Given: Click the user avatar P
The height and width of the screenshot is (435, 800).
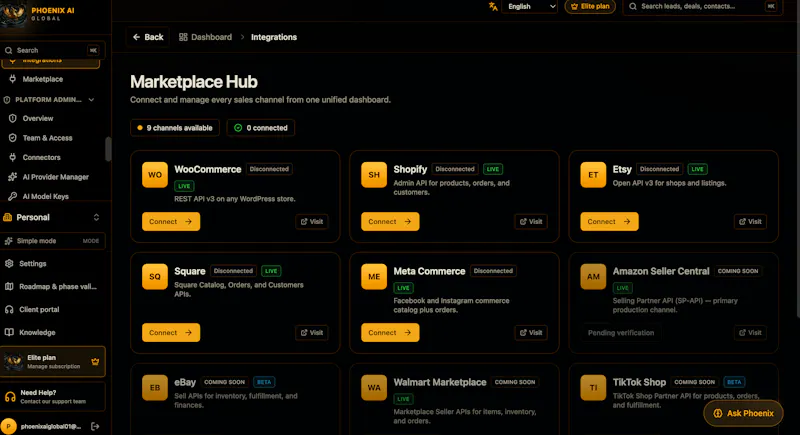Looking at the screenshot, I should [x=9, y=426].
